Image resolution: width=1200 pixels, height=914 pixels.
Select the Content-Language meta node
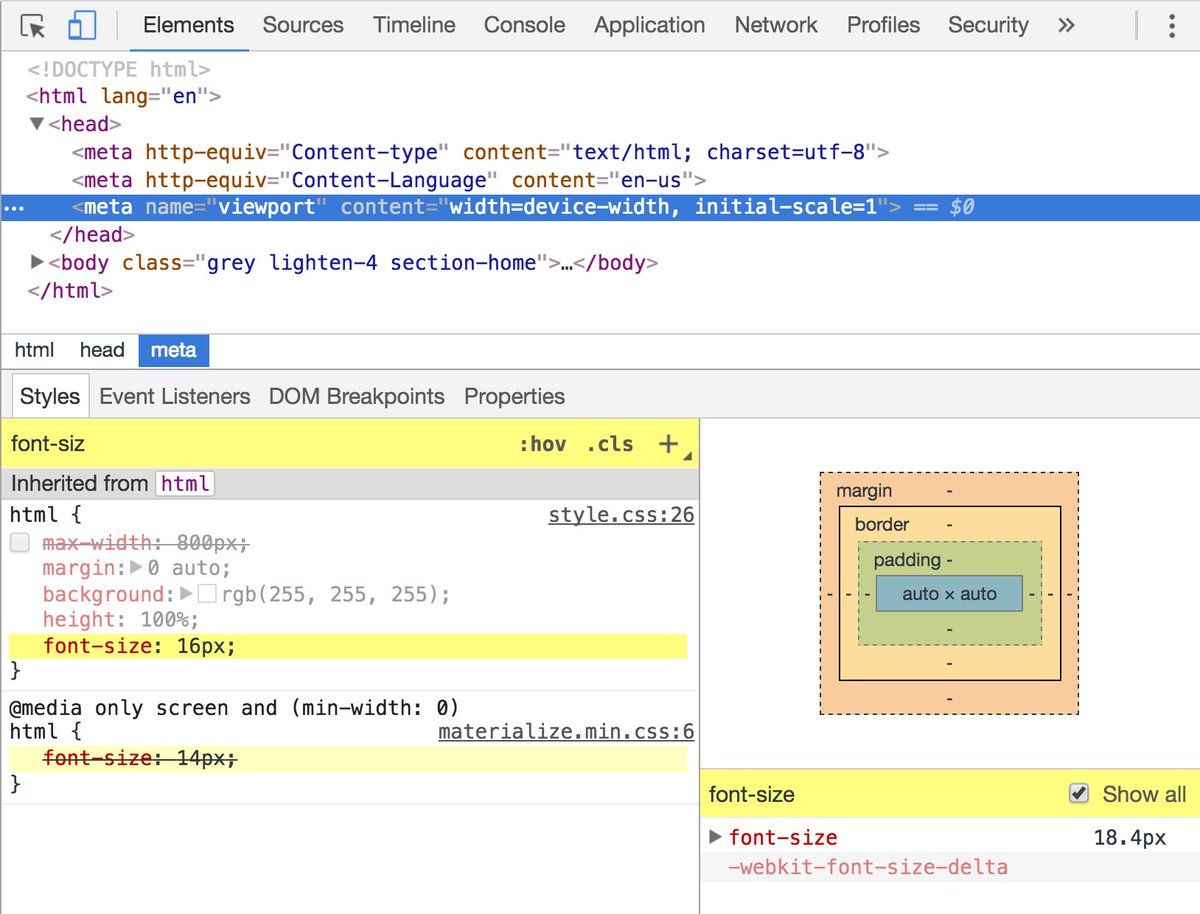tap(389, 180)
